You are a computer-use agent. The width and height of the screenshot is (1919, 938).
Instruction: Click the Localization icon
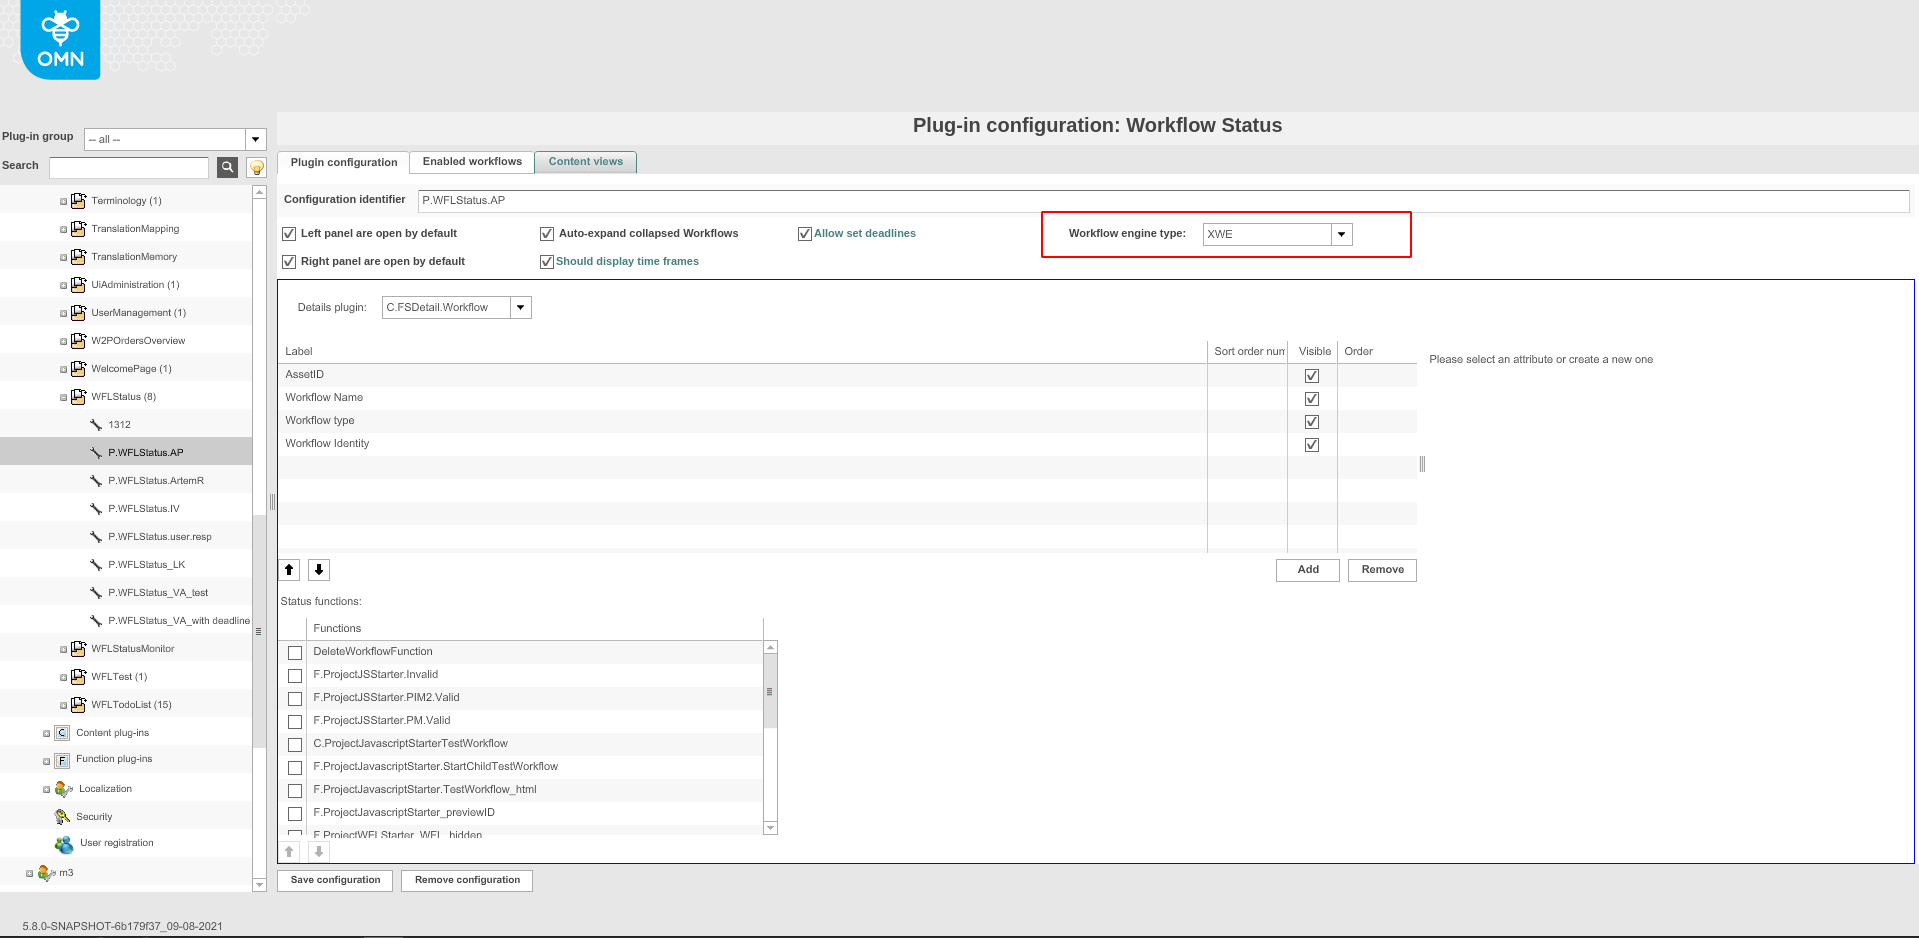tap(63, 789)
